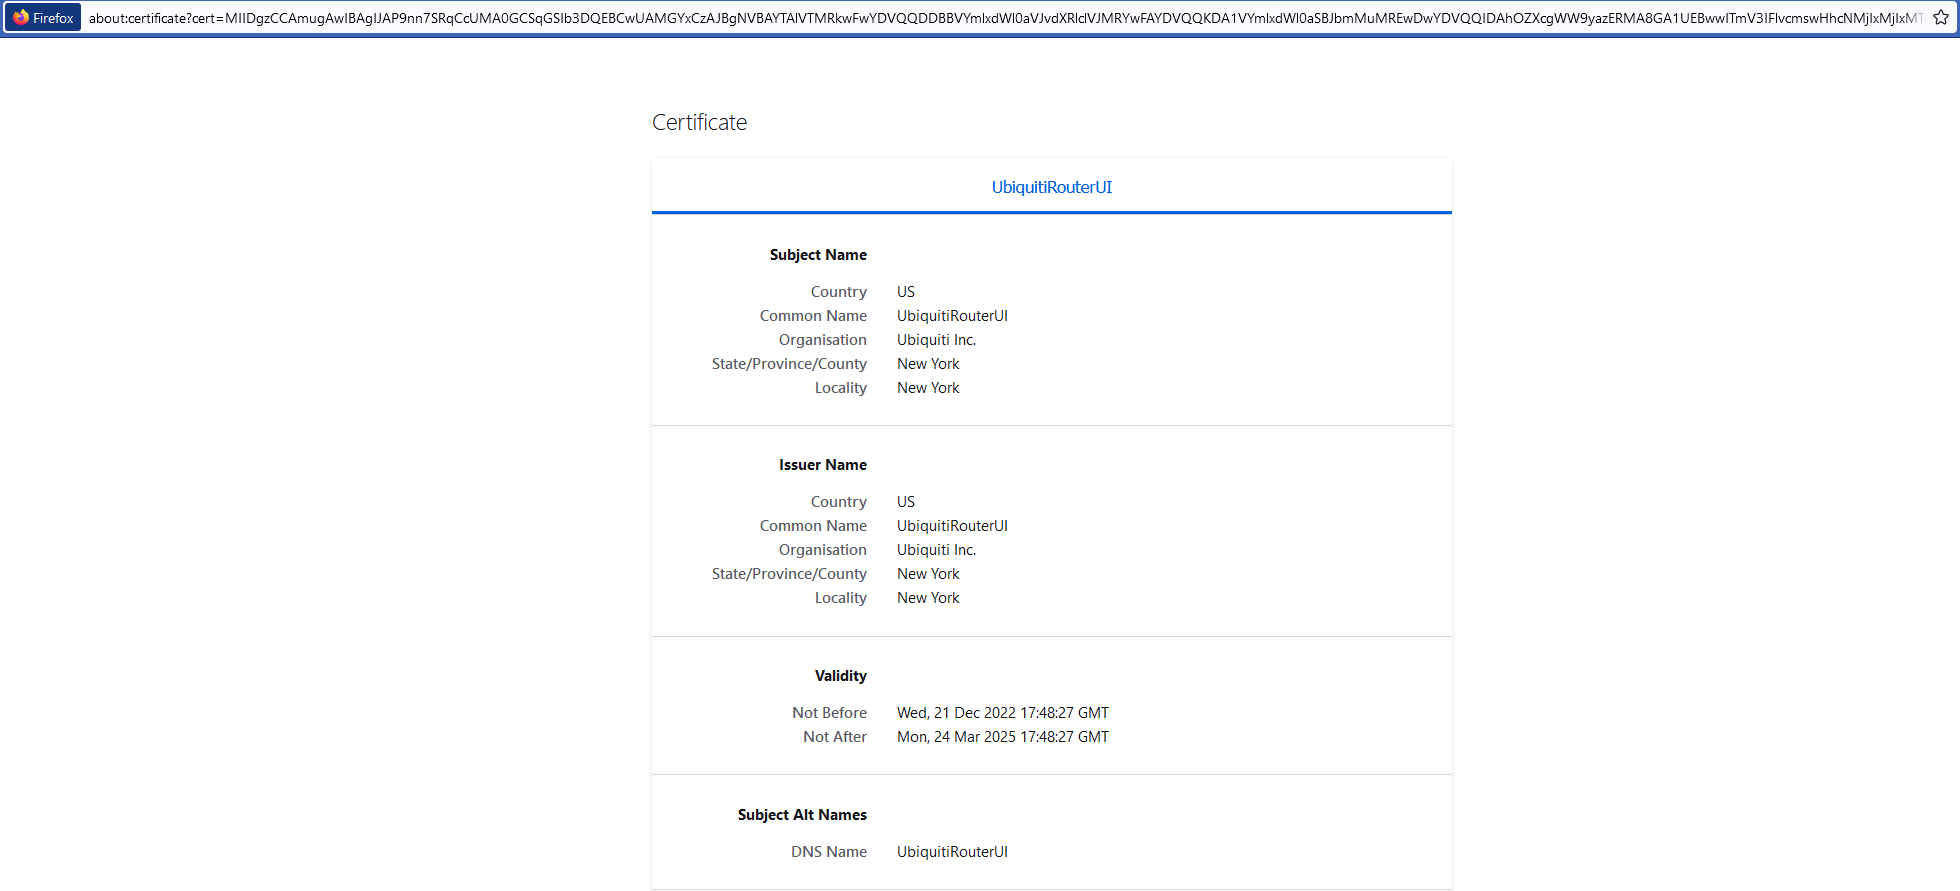Click the Issuer Name section heading
The image size is (1960, 891).
pos(823,465)
